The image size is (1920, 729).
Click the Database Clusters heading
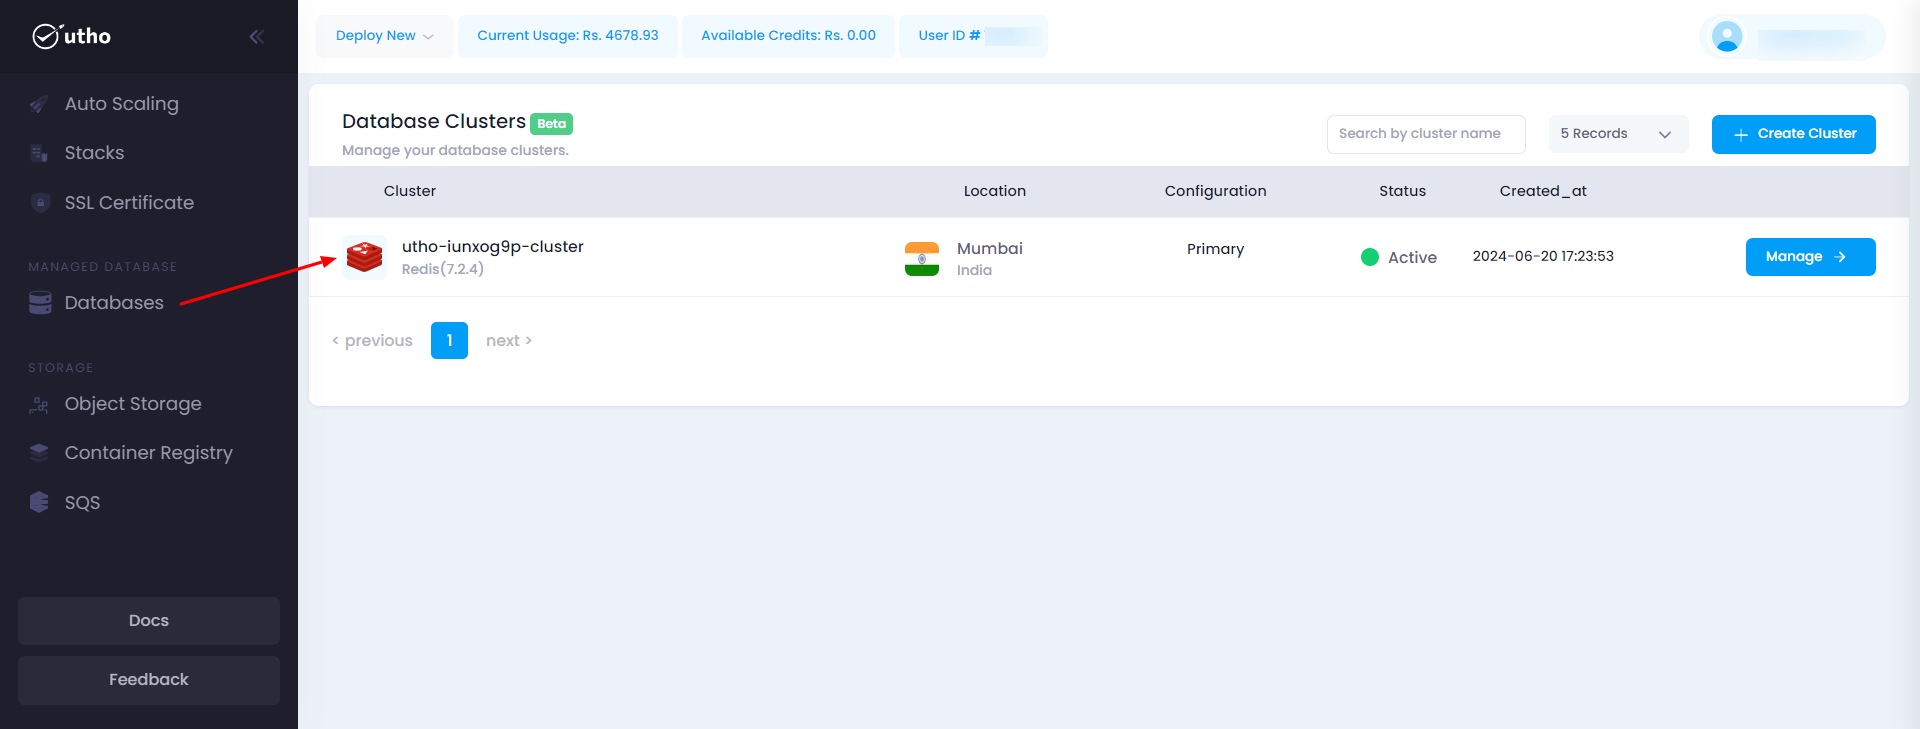click(434, 122)
